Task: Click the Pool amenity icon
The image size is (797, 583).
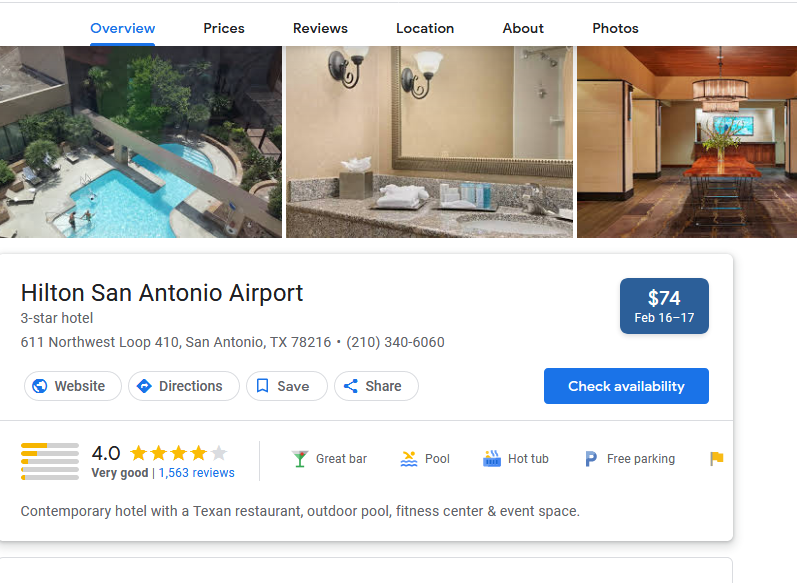Action: tap(408, 459)
